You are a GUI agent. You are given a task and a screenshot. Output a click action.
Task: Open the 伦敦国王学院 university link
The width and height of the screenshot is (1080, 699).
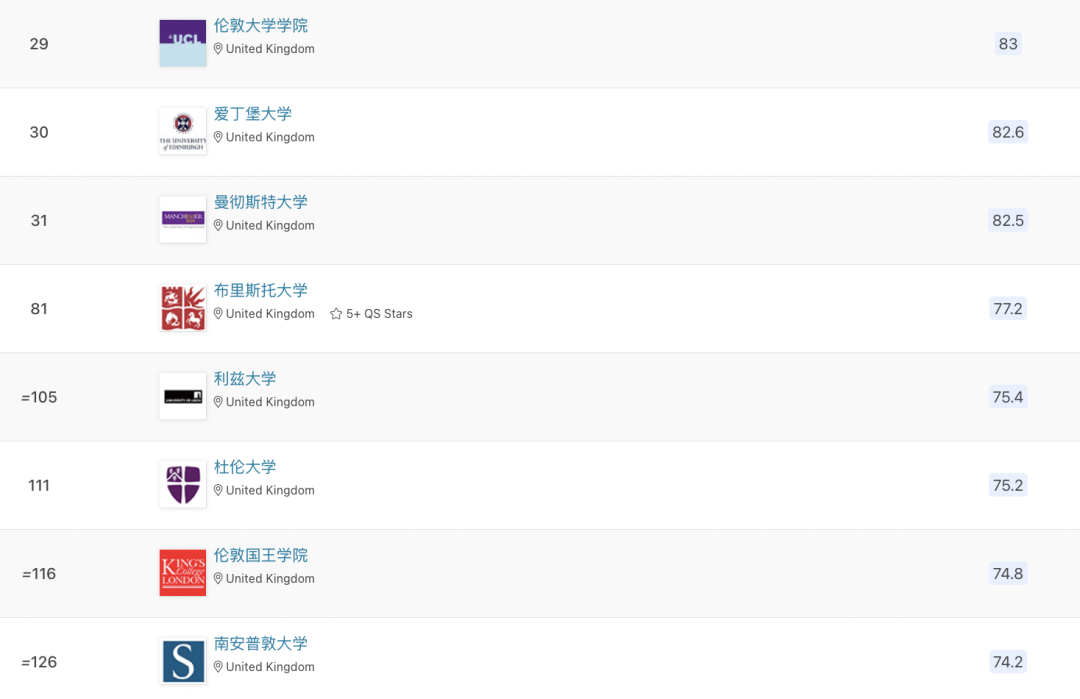click(260, 555)
